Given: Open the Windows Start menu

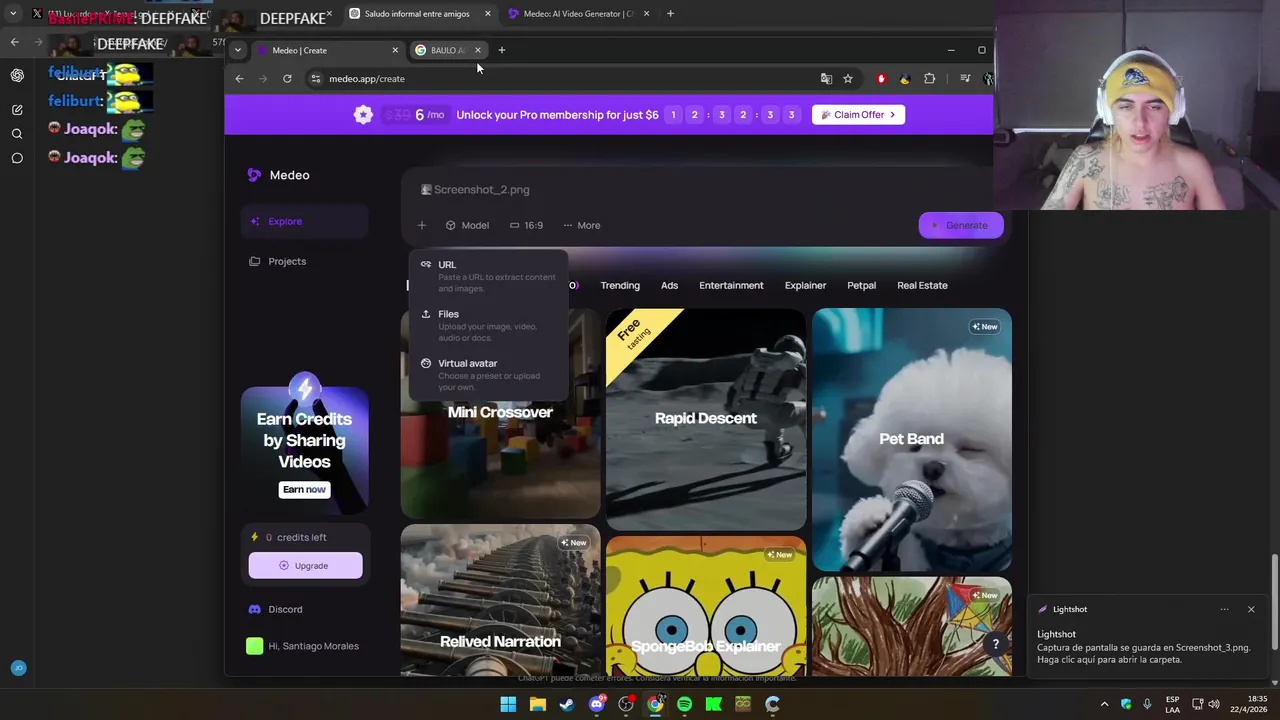Looking at the screenshot, I should [x=508, y=704].
